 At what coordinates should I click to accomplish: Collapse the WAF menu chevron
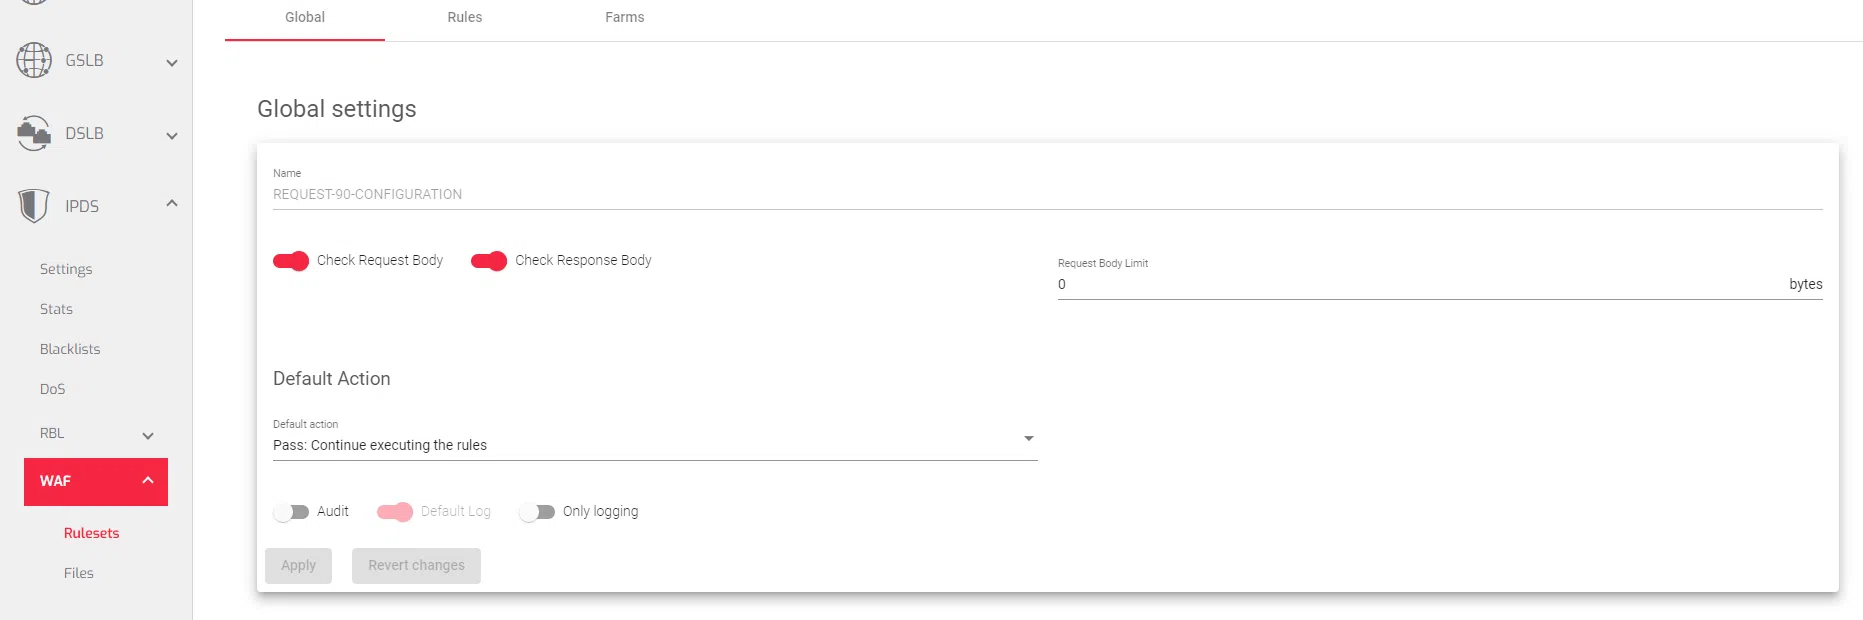point(148,481)
